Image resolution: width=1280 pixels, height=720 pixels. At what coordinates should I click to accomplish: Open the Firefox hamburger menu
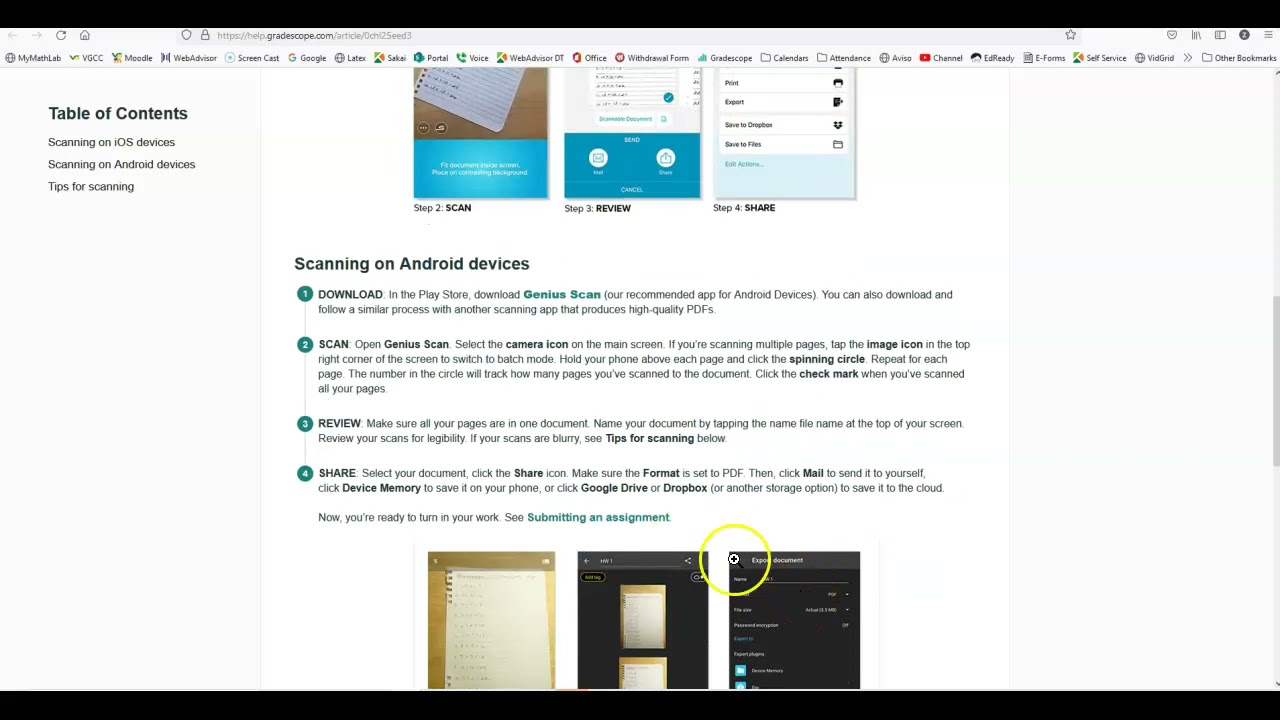pyautogui.click(x=1268, y=35)
